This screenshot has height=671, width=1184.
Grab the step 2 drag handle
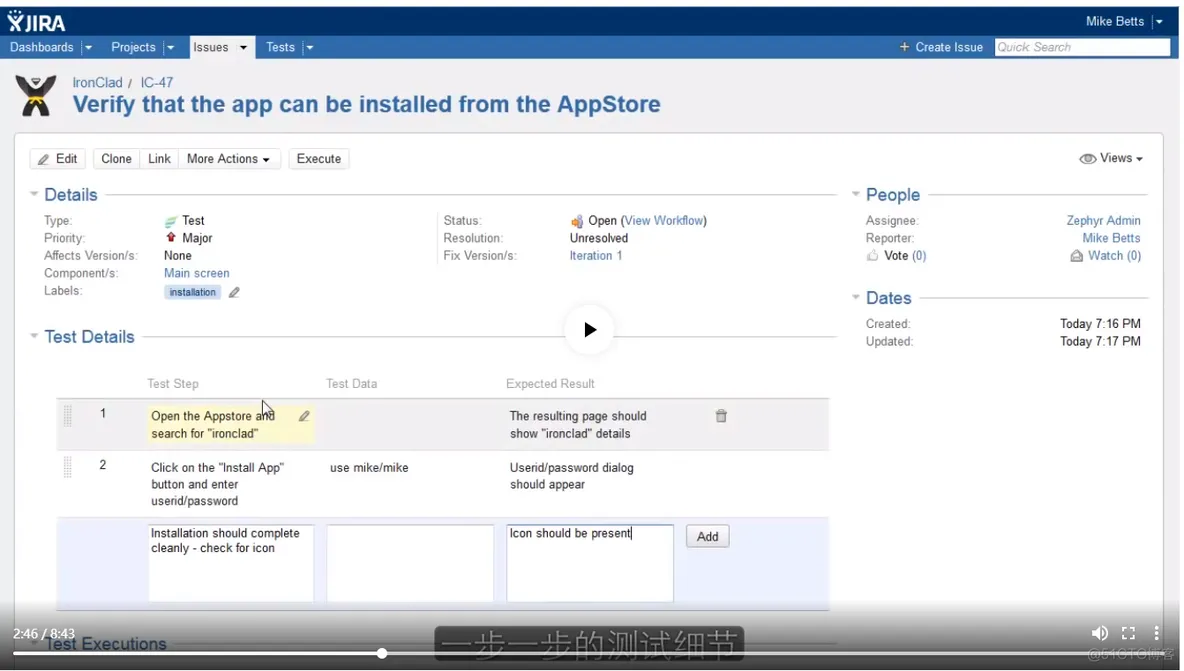coord(67,467)
